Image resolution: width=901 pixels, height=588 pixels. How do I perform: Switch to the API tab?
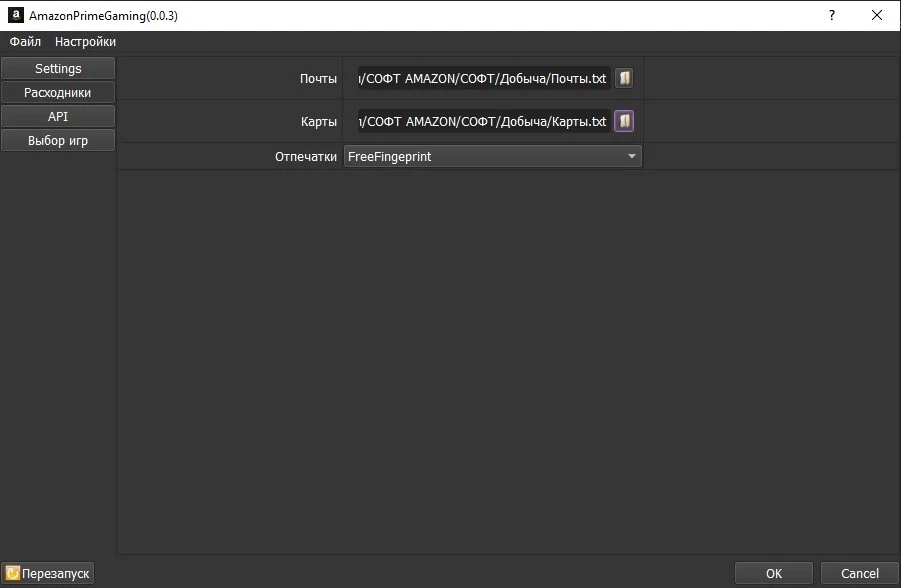(58, 117)
